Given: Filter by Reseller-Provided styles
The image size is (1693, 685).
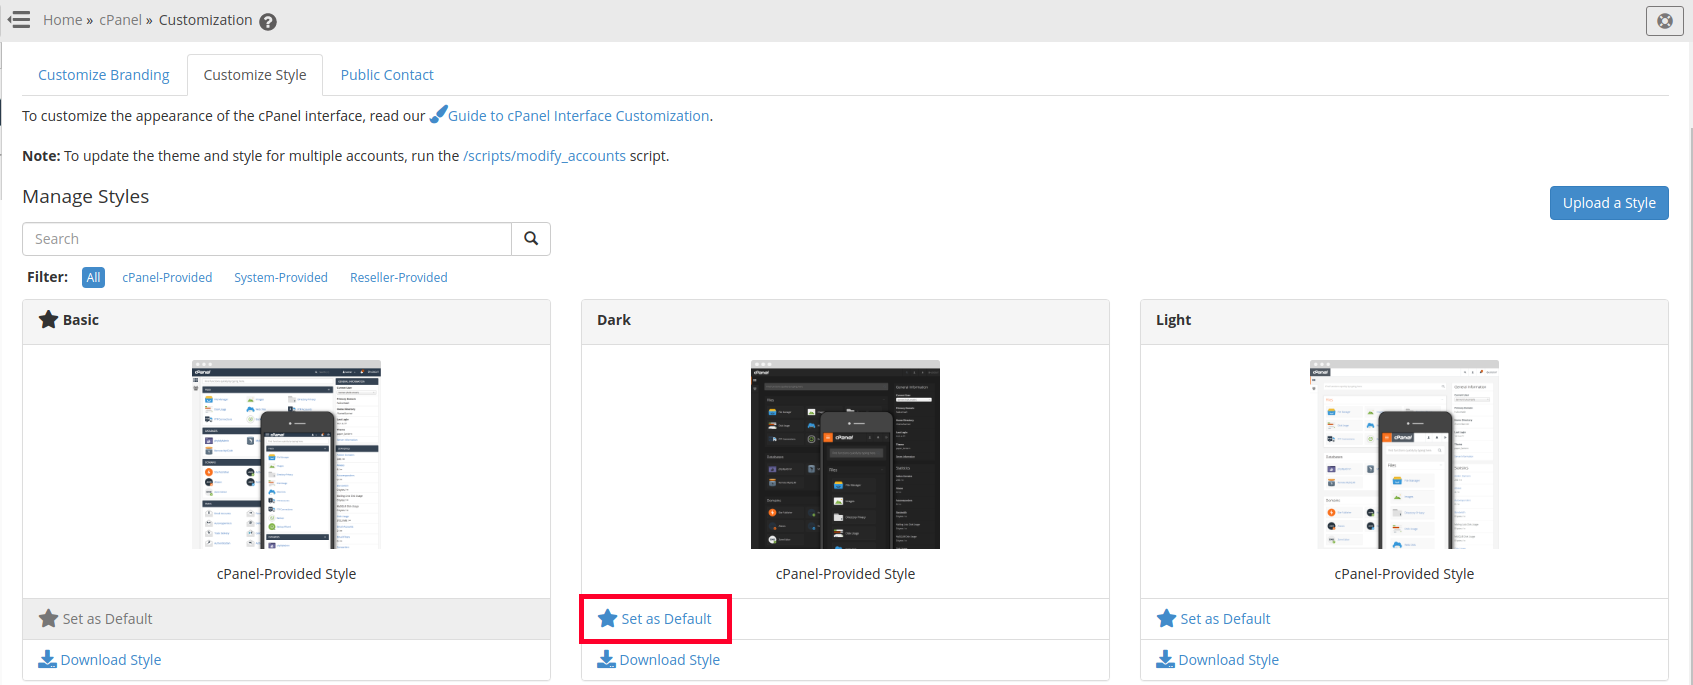Looking at the screenshot, I should coord(399,278).
